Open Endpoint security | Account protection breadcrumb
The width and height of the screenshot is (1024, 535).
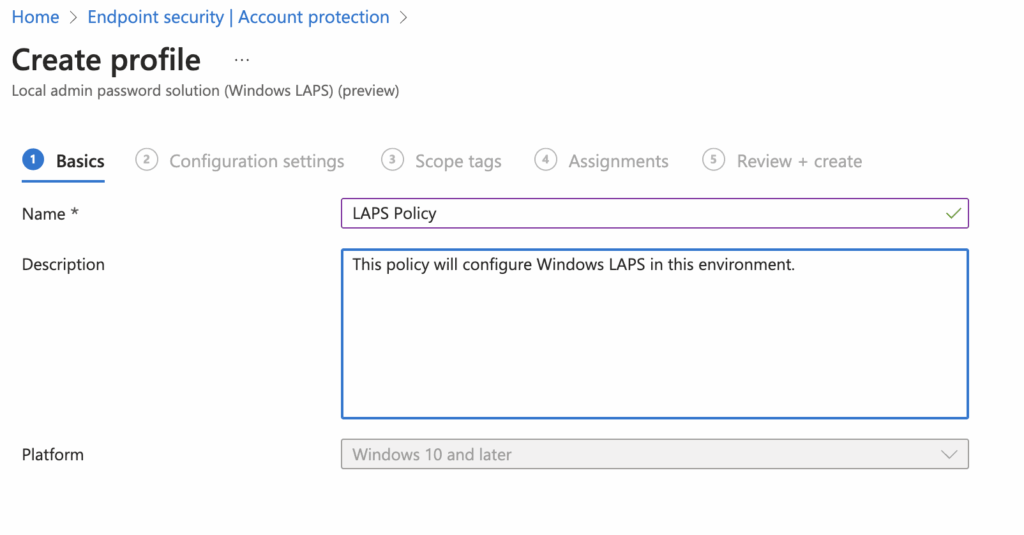pyautogui.click(x=238, y=17)
